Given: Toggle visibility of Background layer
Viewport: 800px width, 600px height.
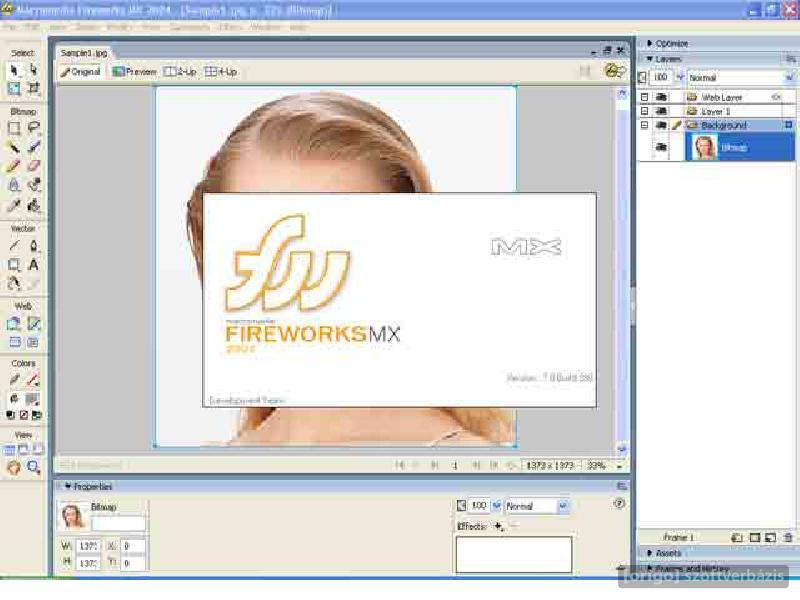Looking at the screenshot, I should coord(661,125).
